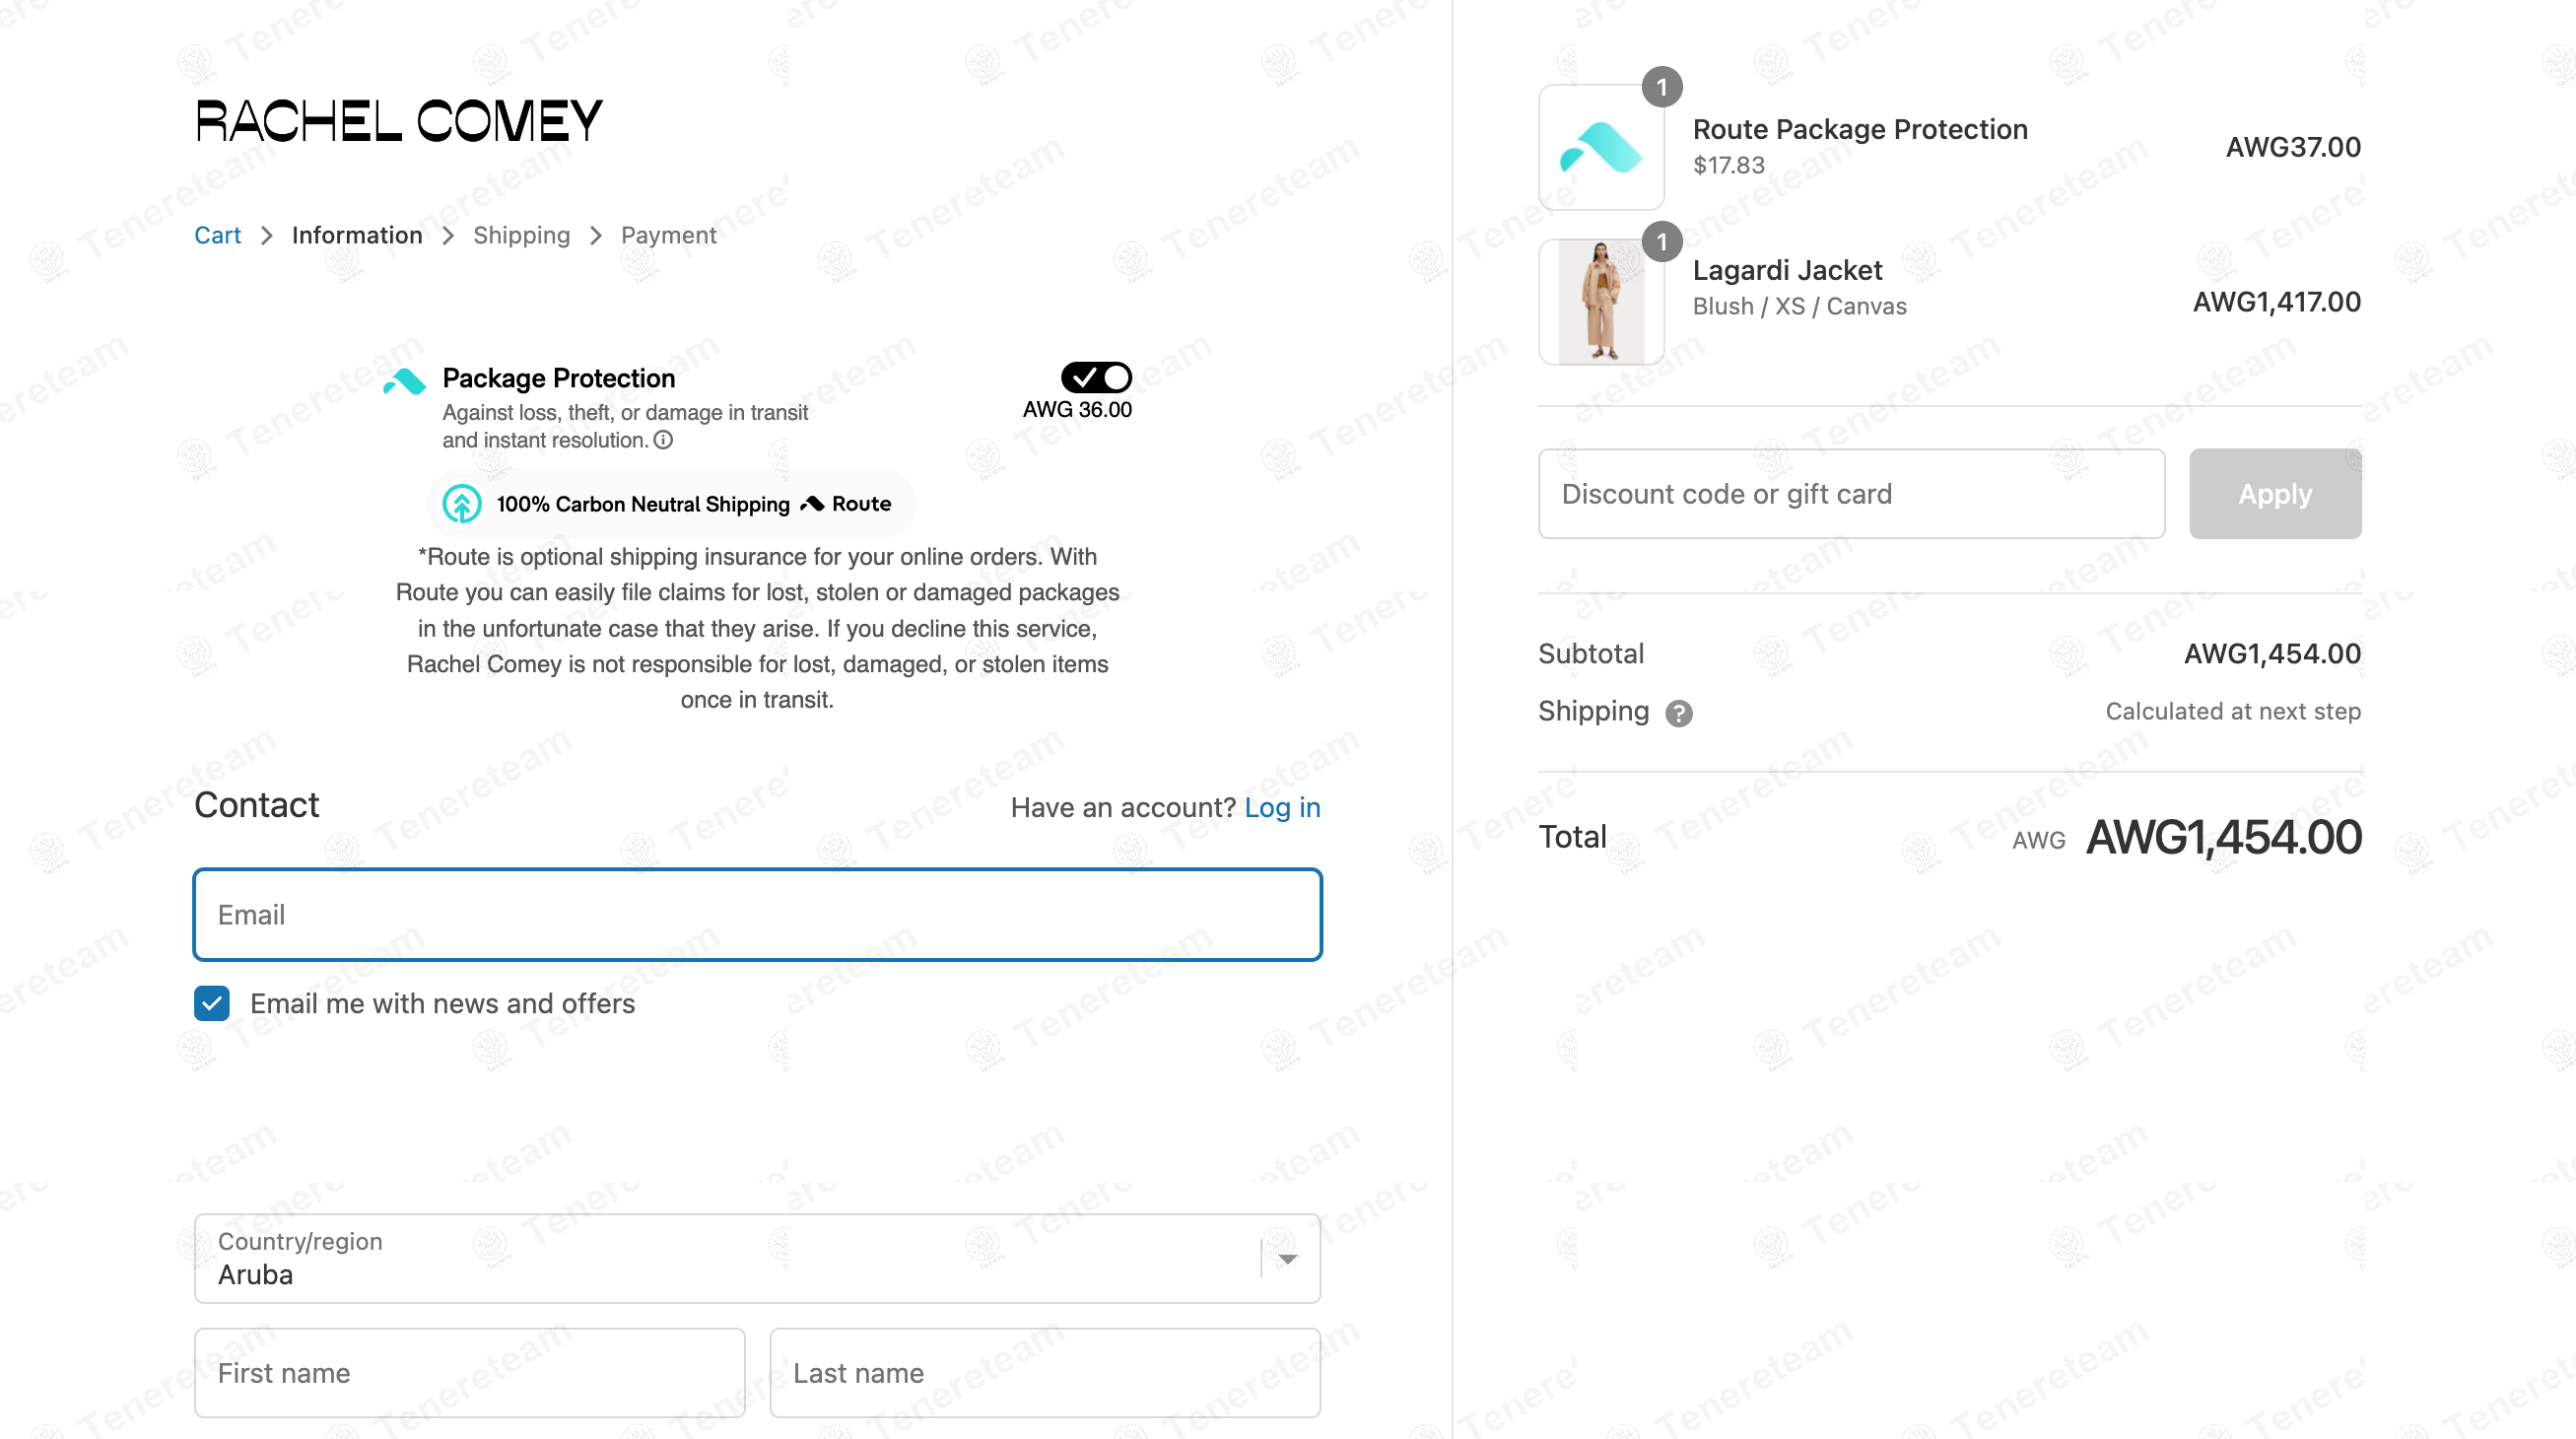Uncheck 'Email me with news and offers'
2576x1439 pixels.
212,1003
